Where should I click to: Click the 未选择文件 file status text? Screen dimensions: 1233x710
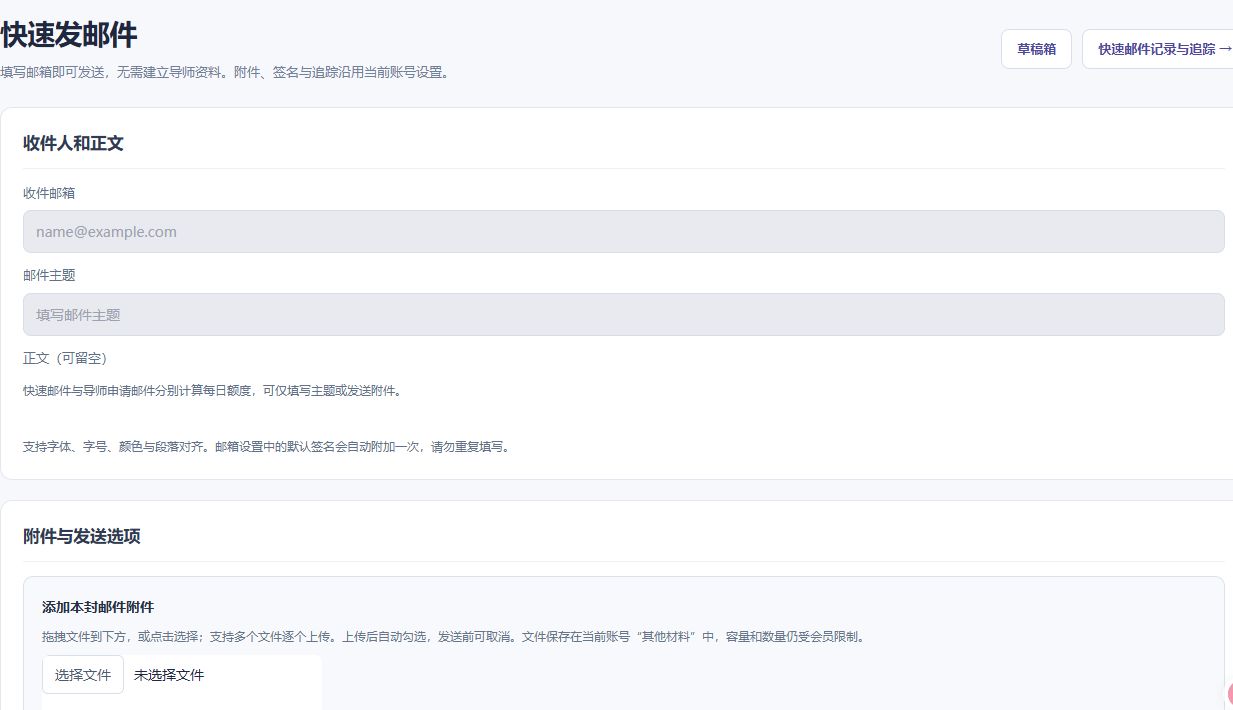point(169,675)
